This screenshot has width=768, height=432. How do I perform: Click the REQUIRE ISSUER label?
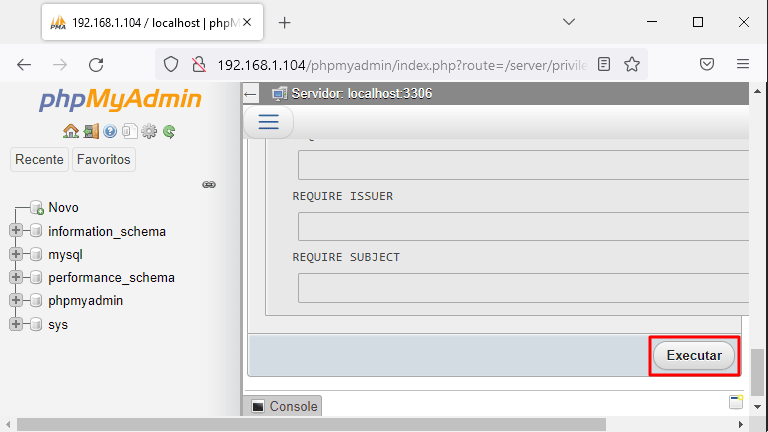click(x=342, y=196)
